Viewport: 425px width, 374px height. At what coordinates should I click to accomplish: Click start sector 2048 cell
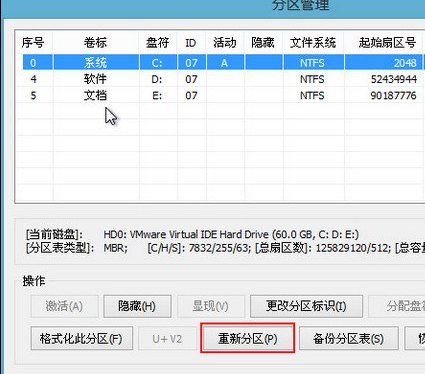click(x=383, y=63)
